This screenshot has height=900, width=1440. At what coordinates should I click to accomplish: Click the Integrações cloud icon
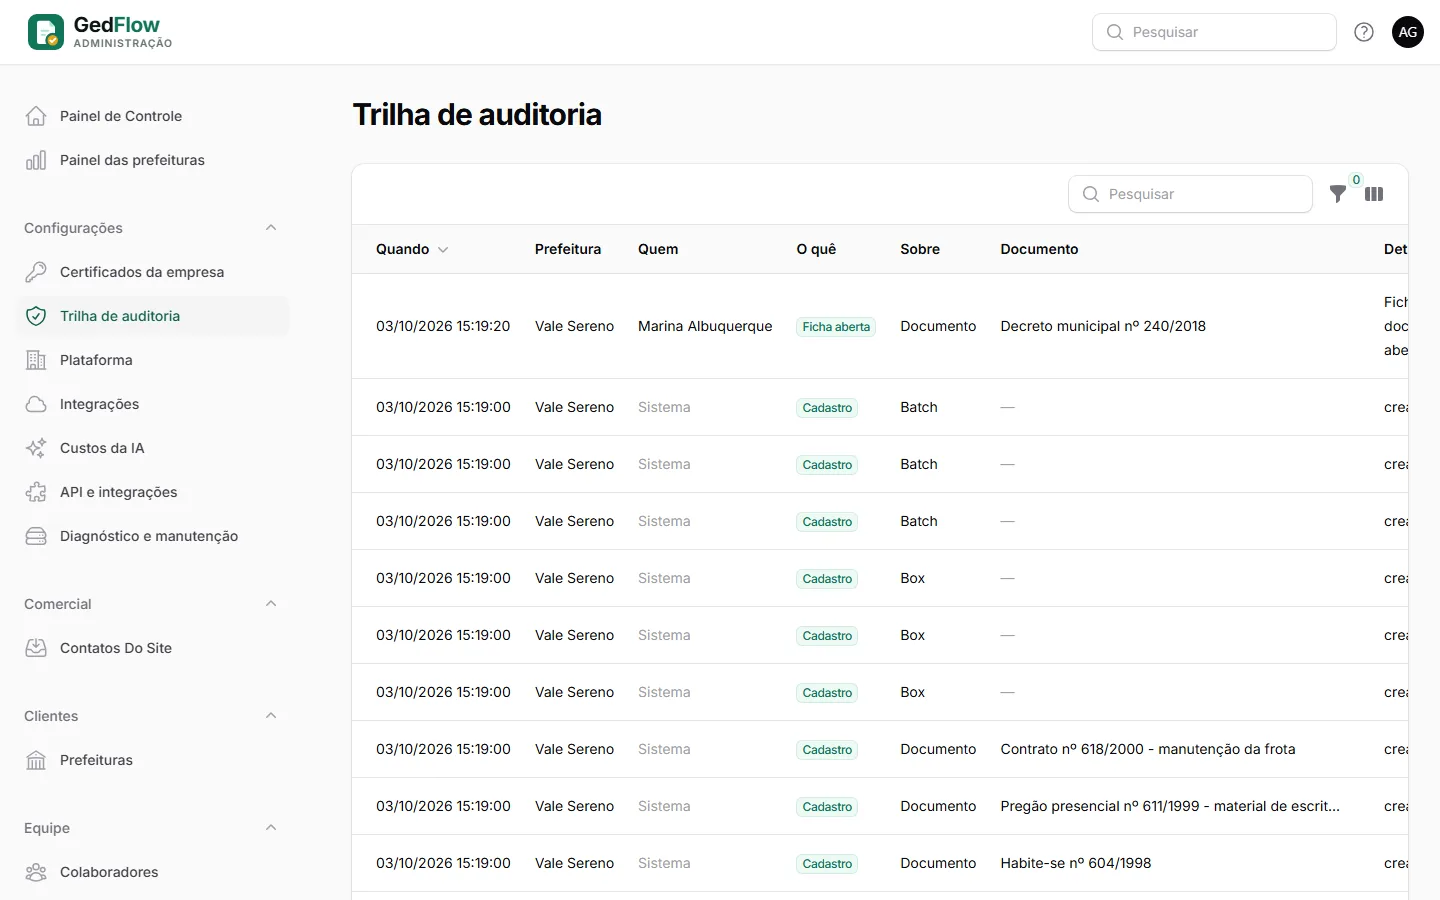coord(36,404)
